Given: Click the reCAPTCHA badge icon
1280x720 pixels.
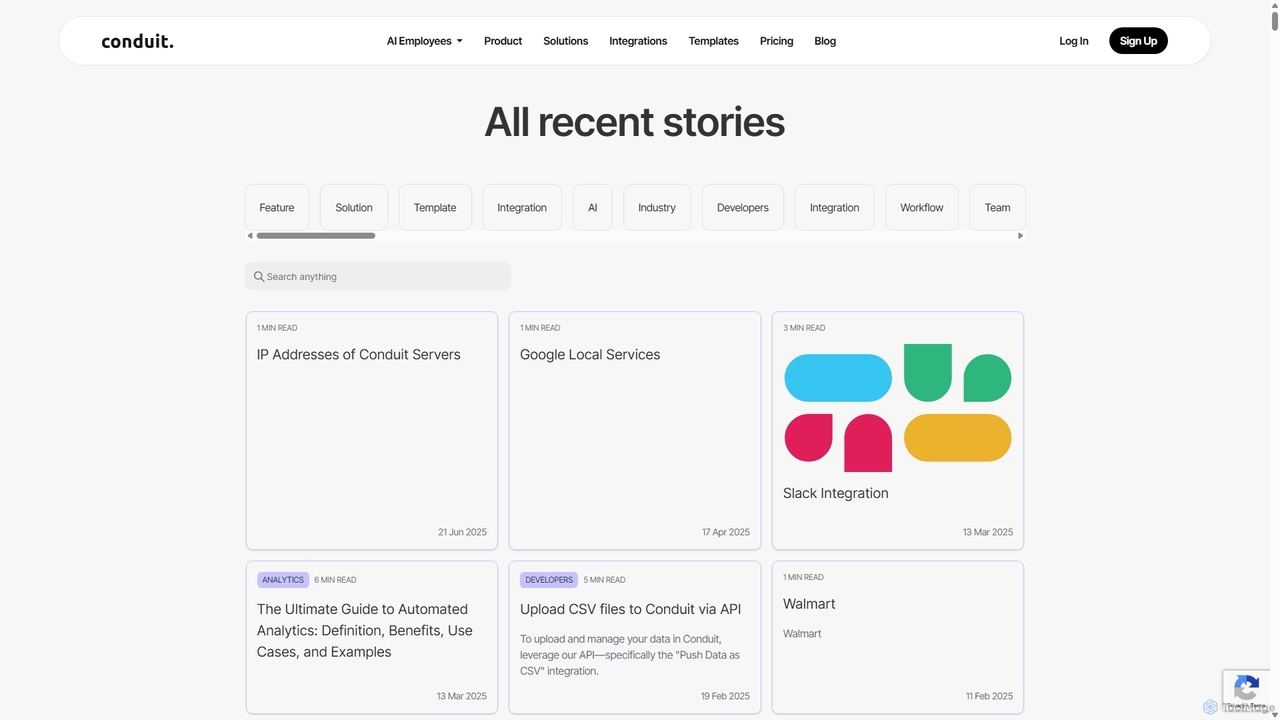Looking at the screenshot, I should coord(1246,688).
